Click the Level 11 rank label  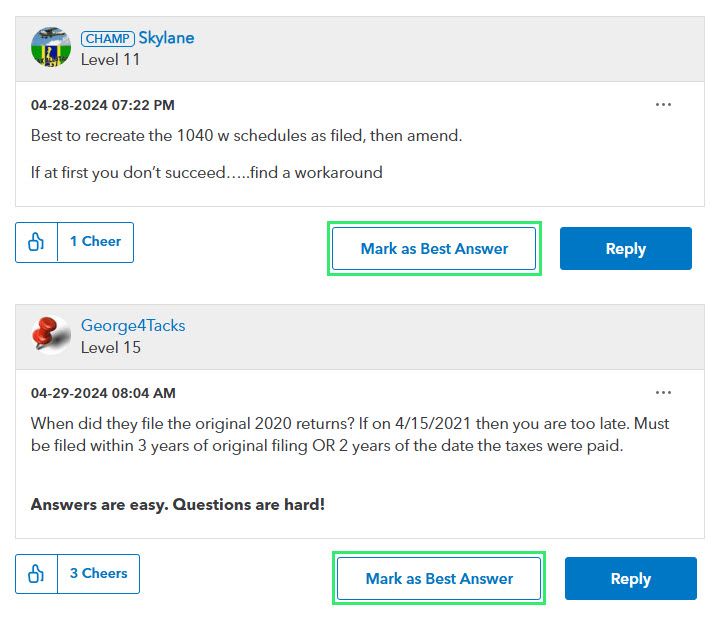[x=111, y=60]
